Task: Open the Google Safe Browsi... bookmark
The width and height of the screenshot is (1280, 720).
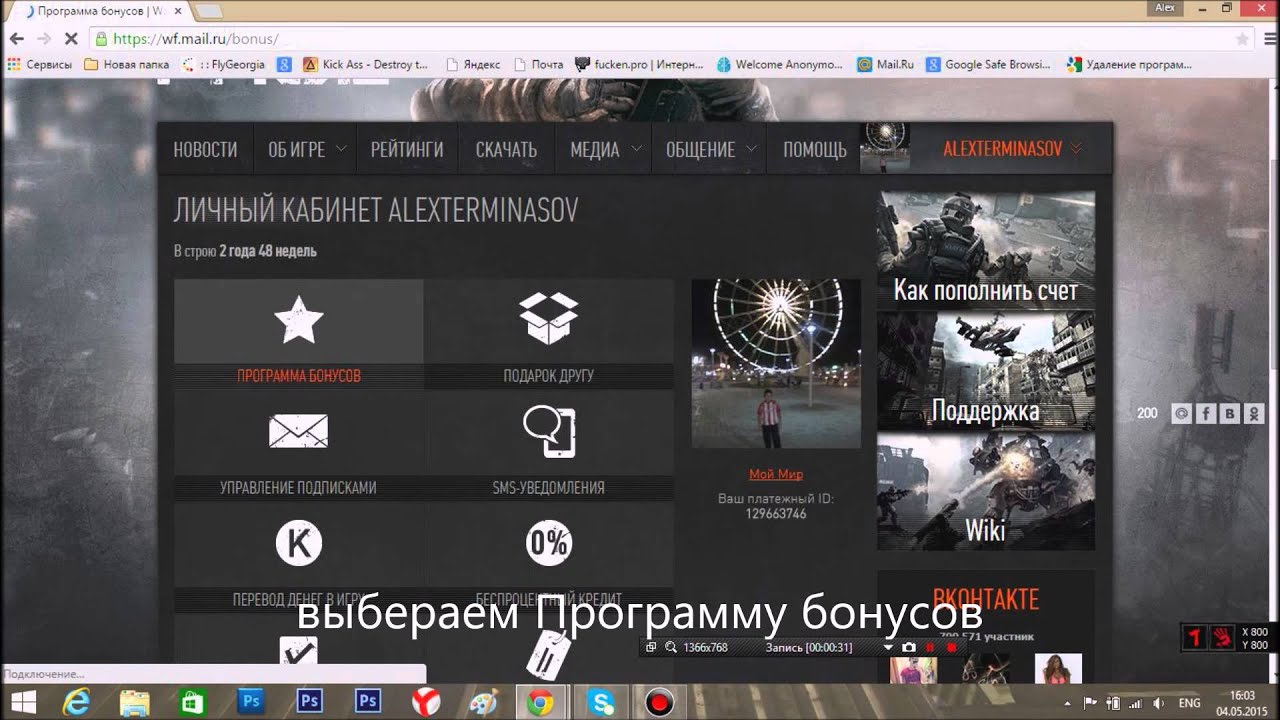Action: (x=988, y=64)
